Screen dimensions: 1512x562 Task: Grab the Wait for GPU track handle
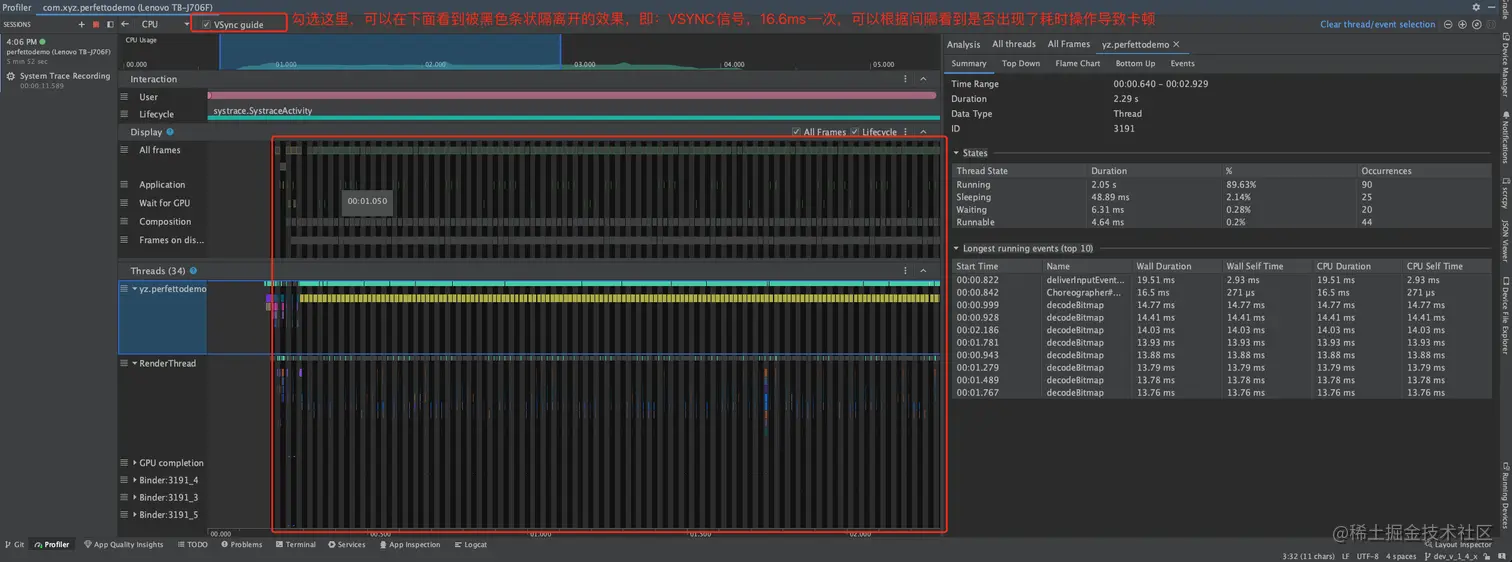pos(124,203)
